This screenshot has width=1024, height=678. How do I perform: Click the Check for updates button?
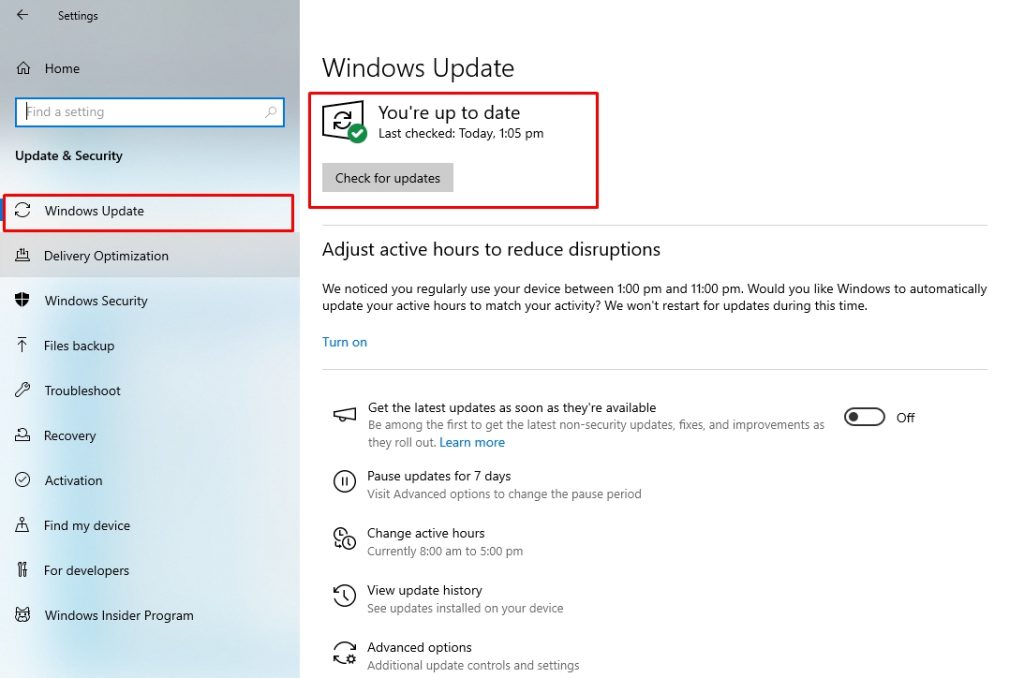(387, 178)
